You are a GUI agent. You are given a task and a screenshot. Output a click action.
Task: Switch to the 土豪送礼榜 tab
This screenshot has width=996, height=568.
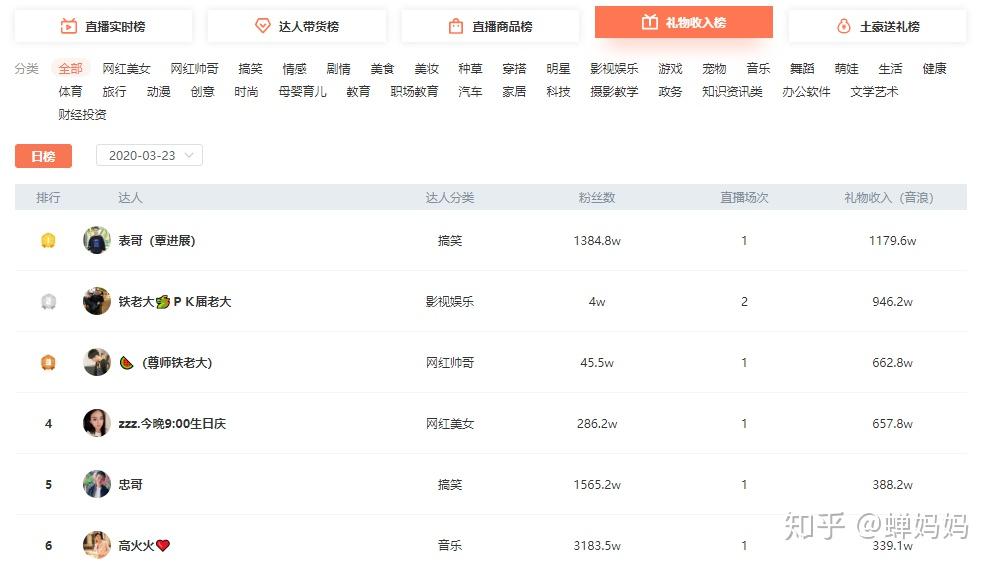coord(877,26)
